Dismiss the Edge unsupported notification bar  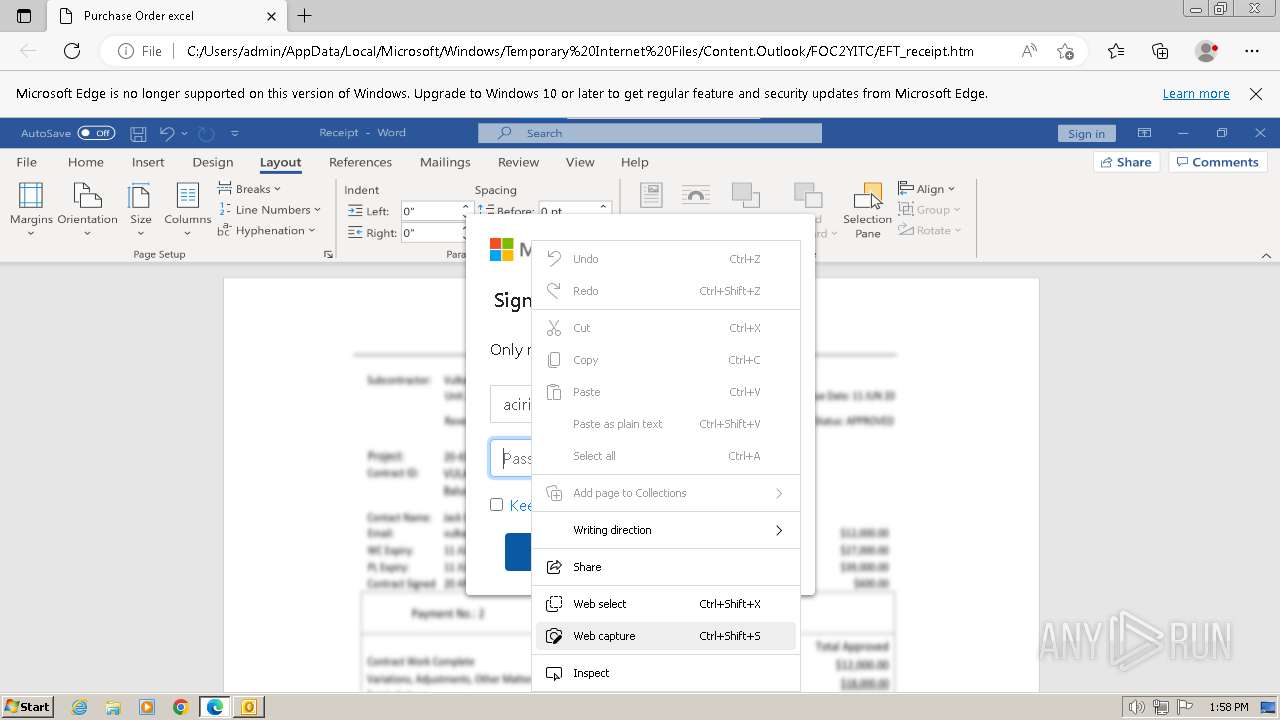coord(1256,94)
